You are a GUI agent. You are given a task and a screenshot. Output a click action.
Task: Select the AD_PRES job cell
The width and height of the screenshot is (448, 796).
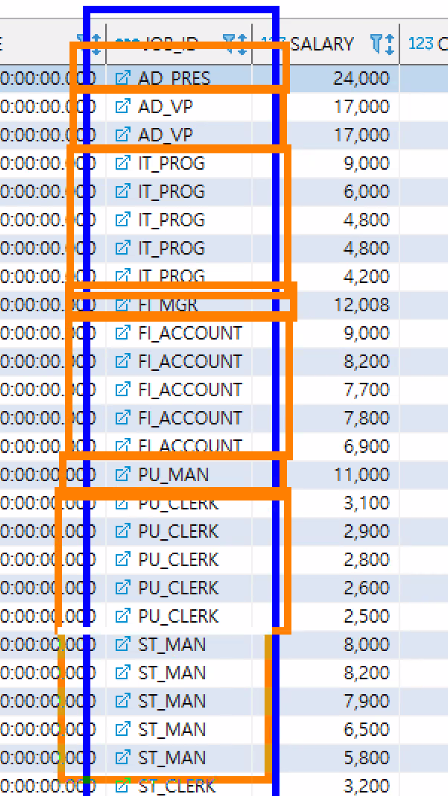coord(179,78)
